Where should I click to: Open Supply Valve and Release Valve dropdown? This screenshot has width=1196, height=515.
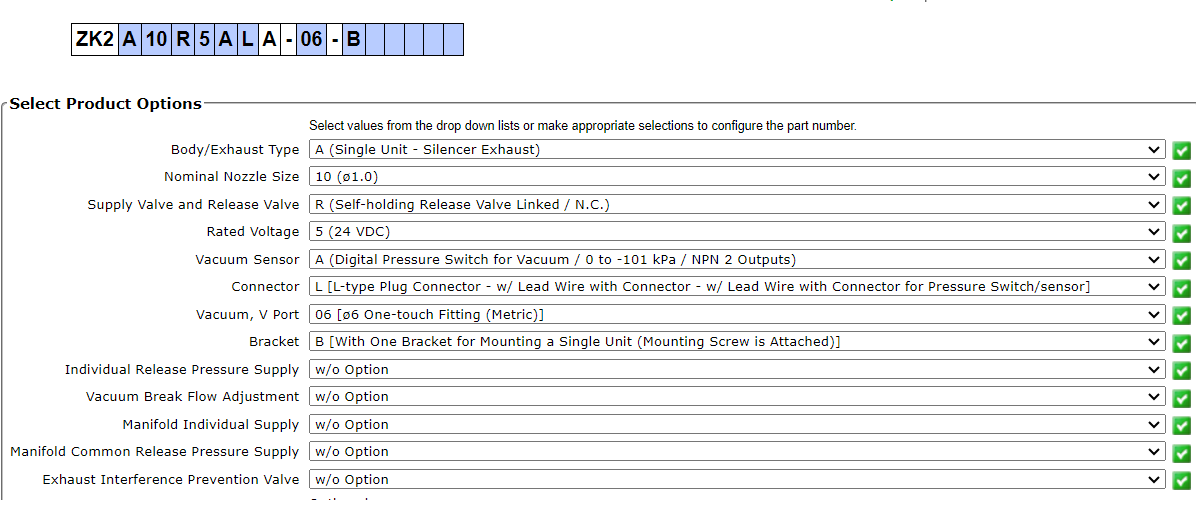737,205
